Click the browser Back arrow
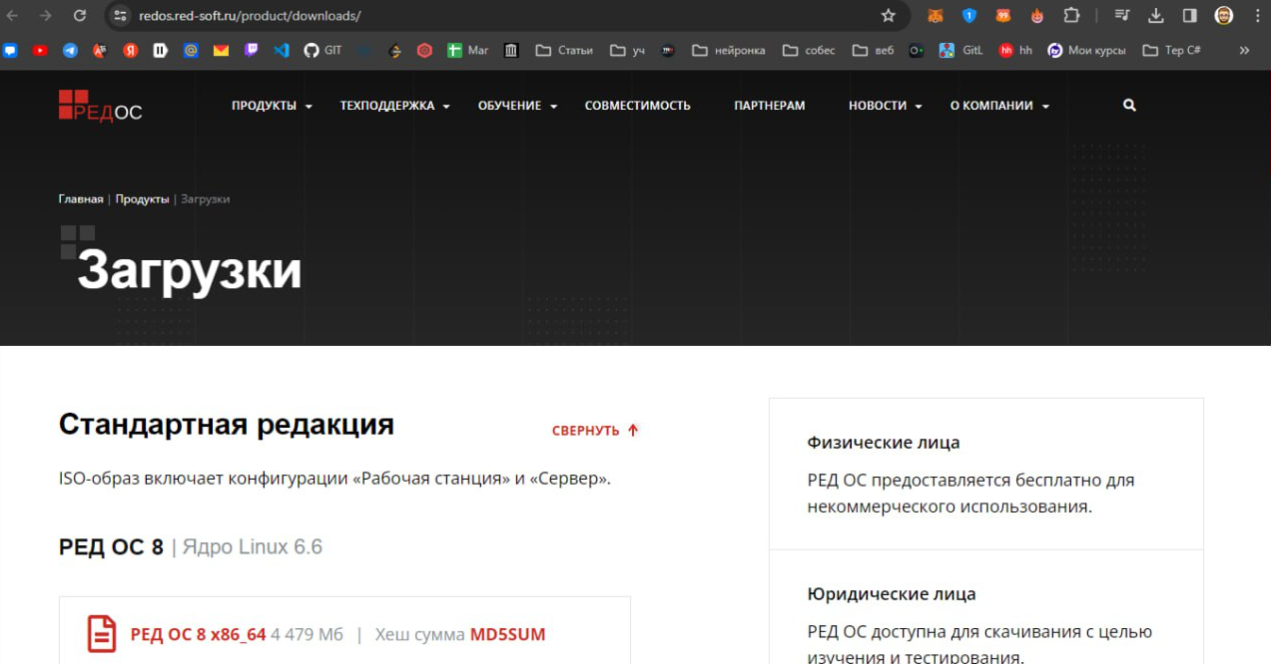 click(x=13, y=16)
